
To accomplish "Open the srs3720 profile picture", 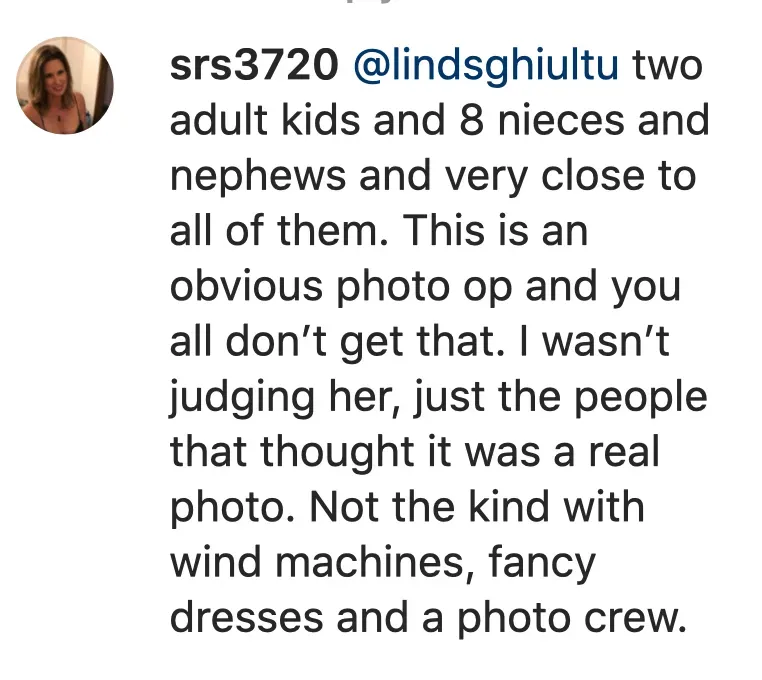I will [65, 86].
